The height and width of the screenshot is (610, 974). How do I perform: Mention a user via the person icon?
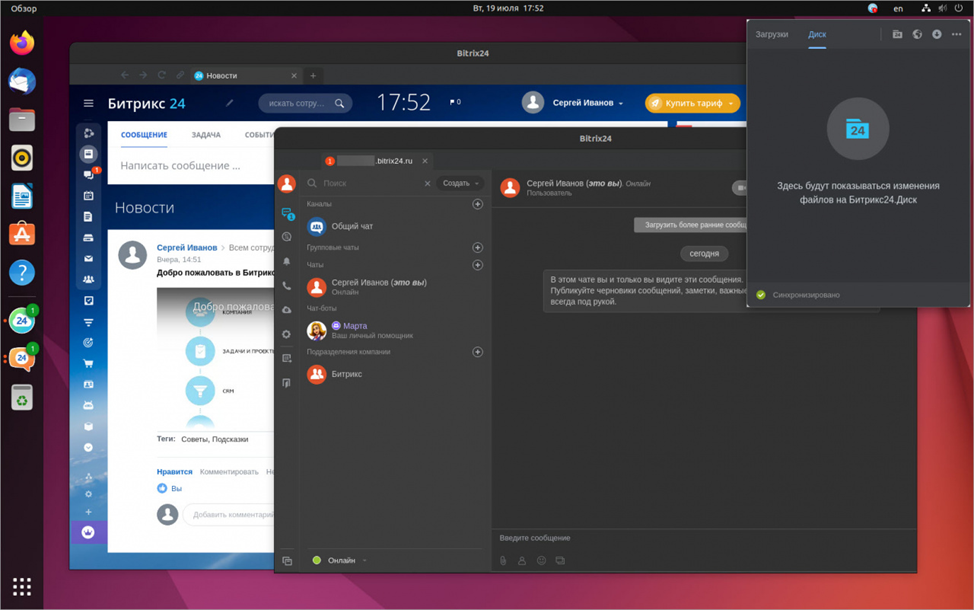(522, 560)
